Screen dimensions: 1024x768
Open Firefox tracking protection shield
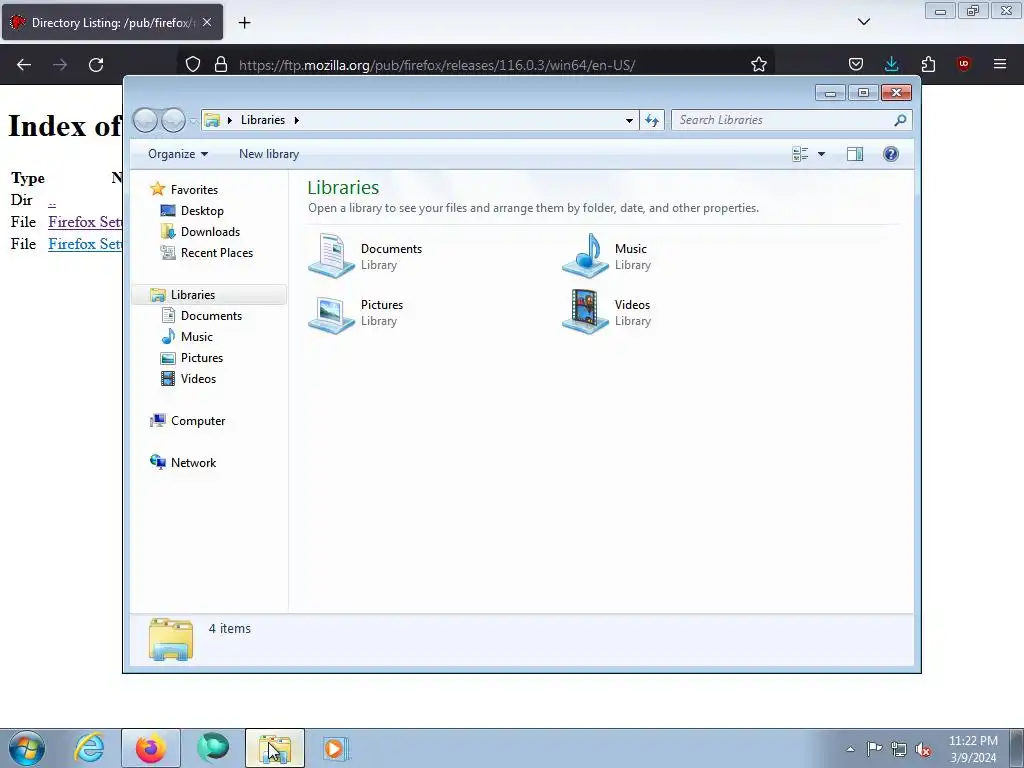tap(193, 65)
